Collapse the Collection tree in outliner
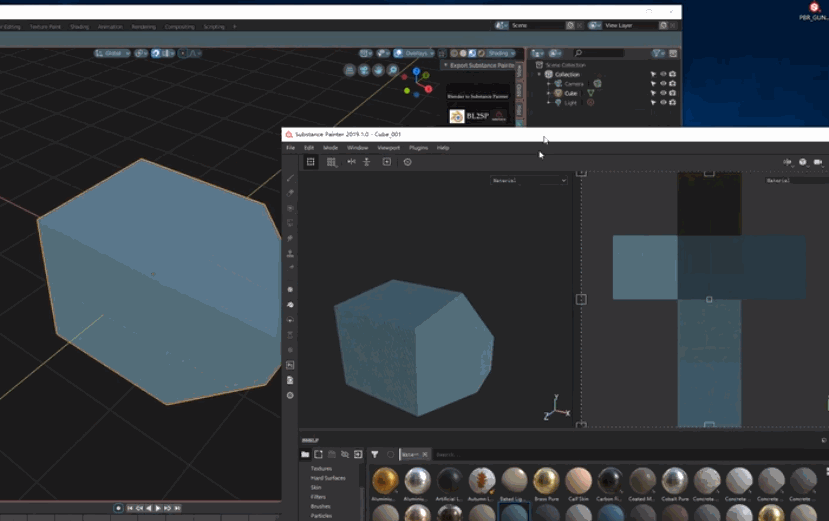The height and width of the screenshot is (521, 829). 540,75
